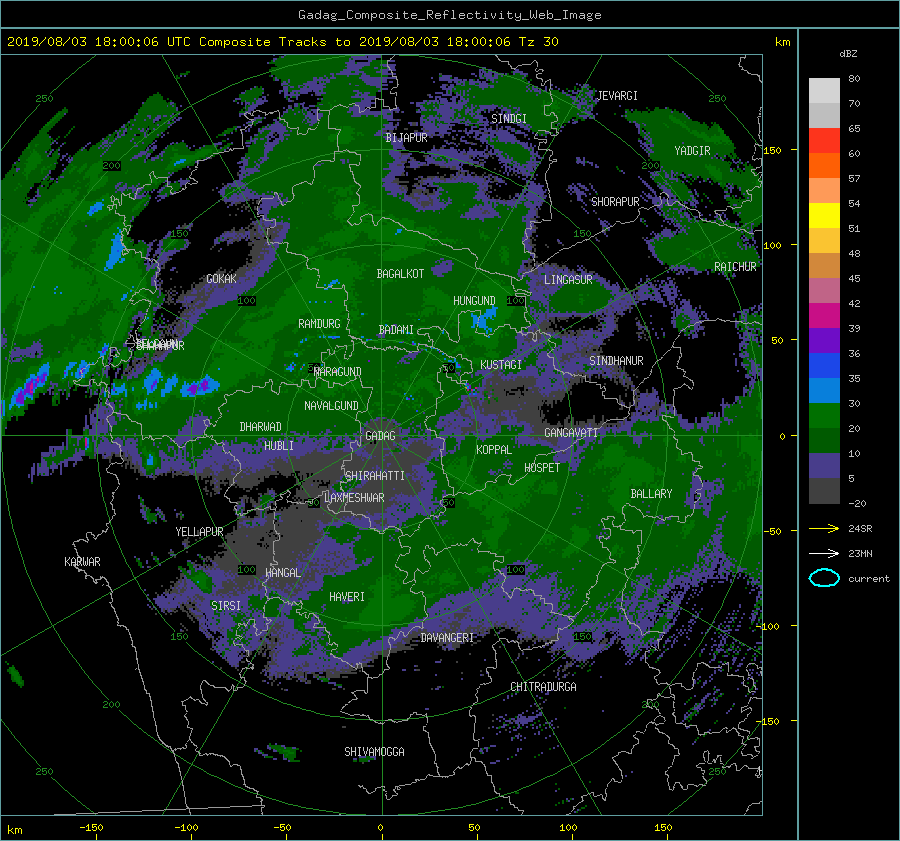Image resolution: width=900 pixels, height=841 pixels.
Task: Select the HAVERI label
Action: 347,597
